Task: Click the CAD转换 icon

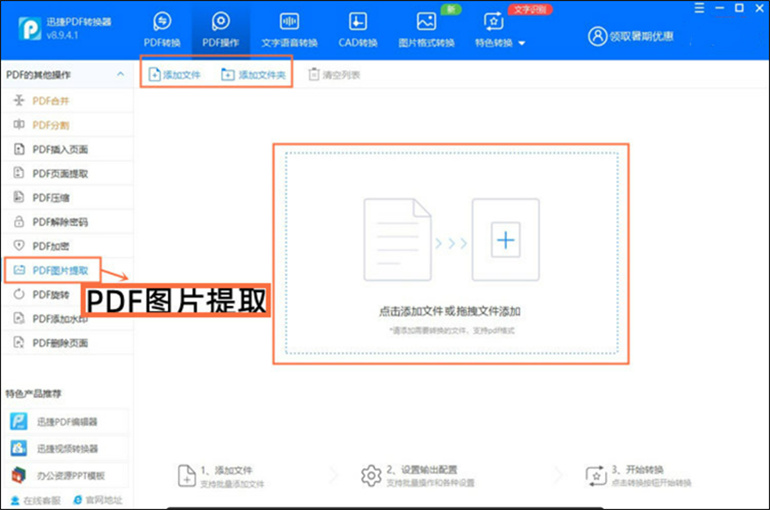Action: [357, 21]
